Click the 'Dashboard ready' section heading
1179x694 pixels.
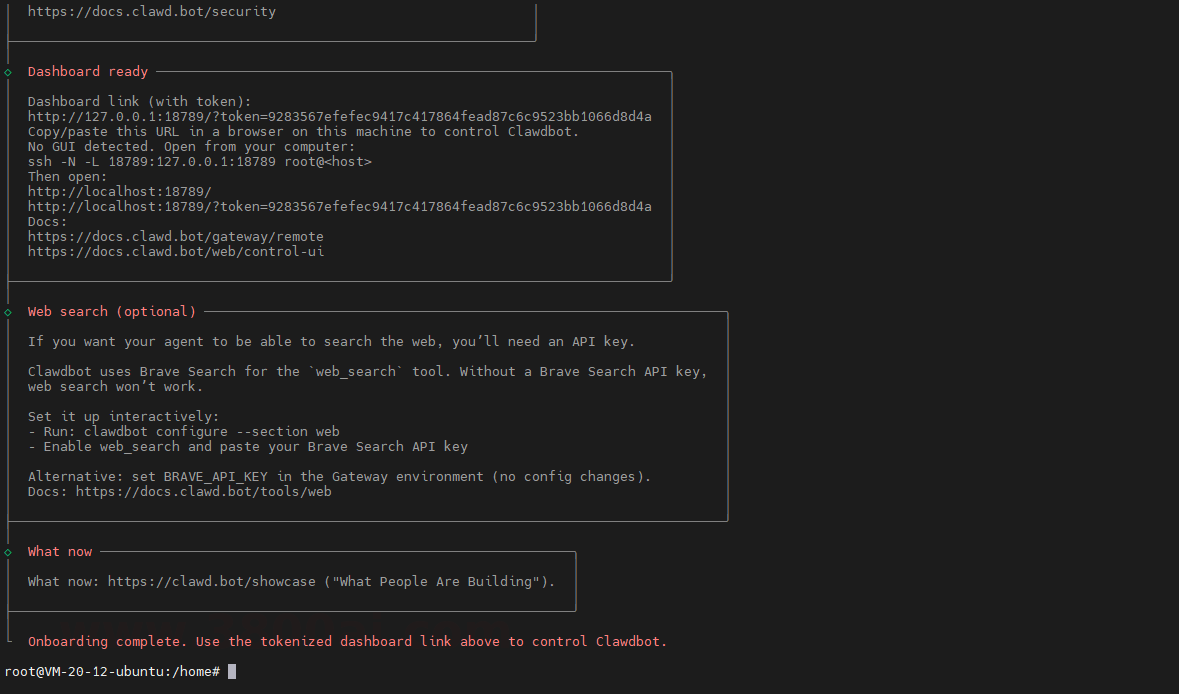pyautogui.click(x=87, y=72)
